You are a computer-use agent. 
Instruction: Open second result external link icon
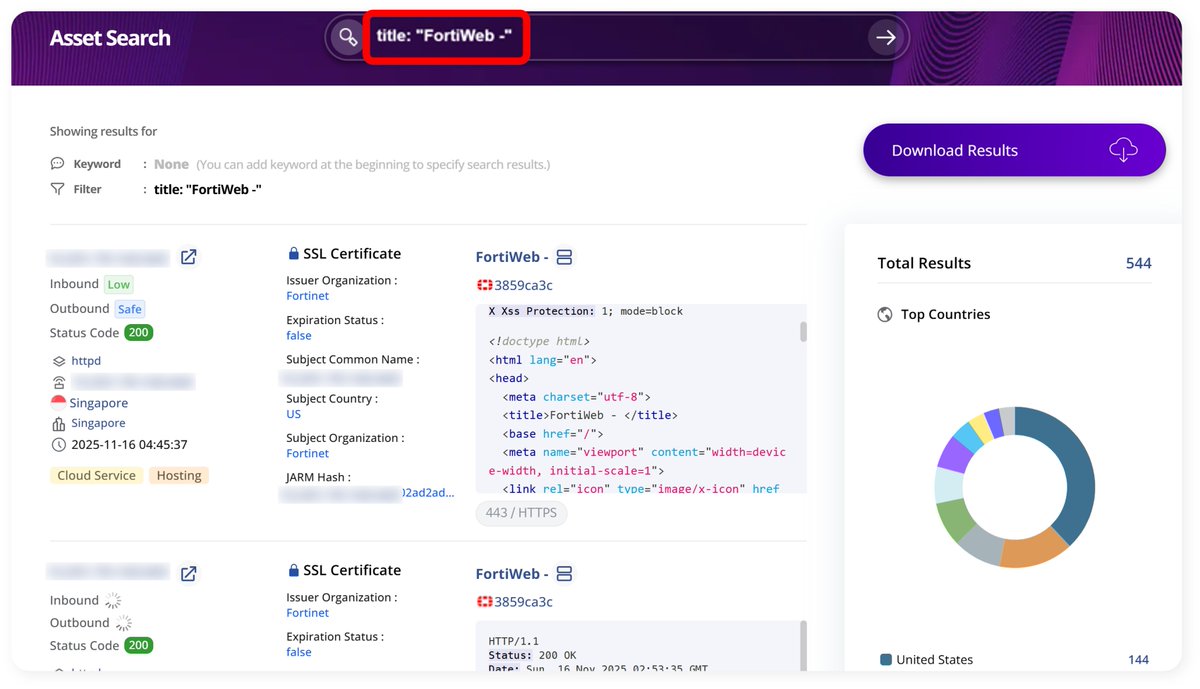pyautogui.click(x=188, y=574)
